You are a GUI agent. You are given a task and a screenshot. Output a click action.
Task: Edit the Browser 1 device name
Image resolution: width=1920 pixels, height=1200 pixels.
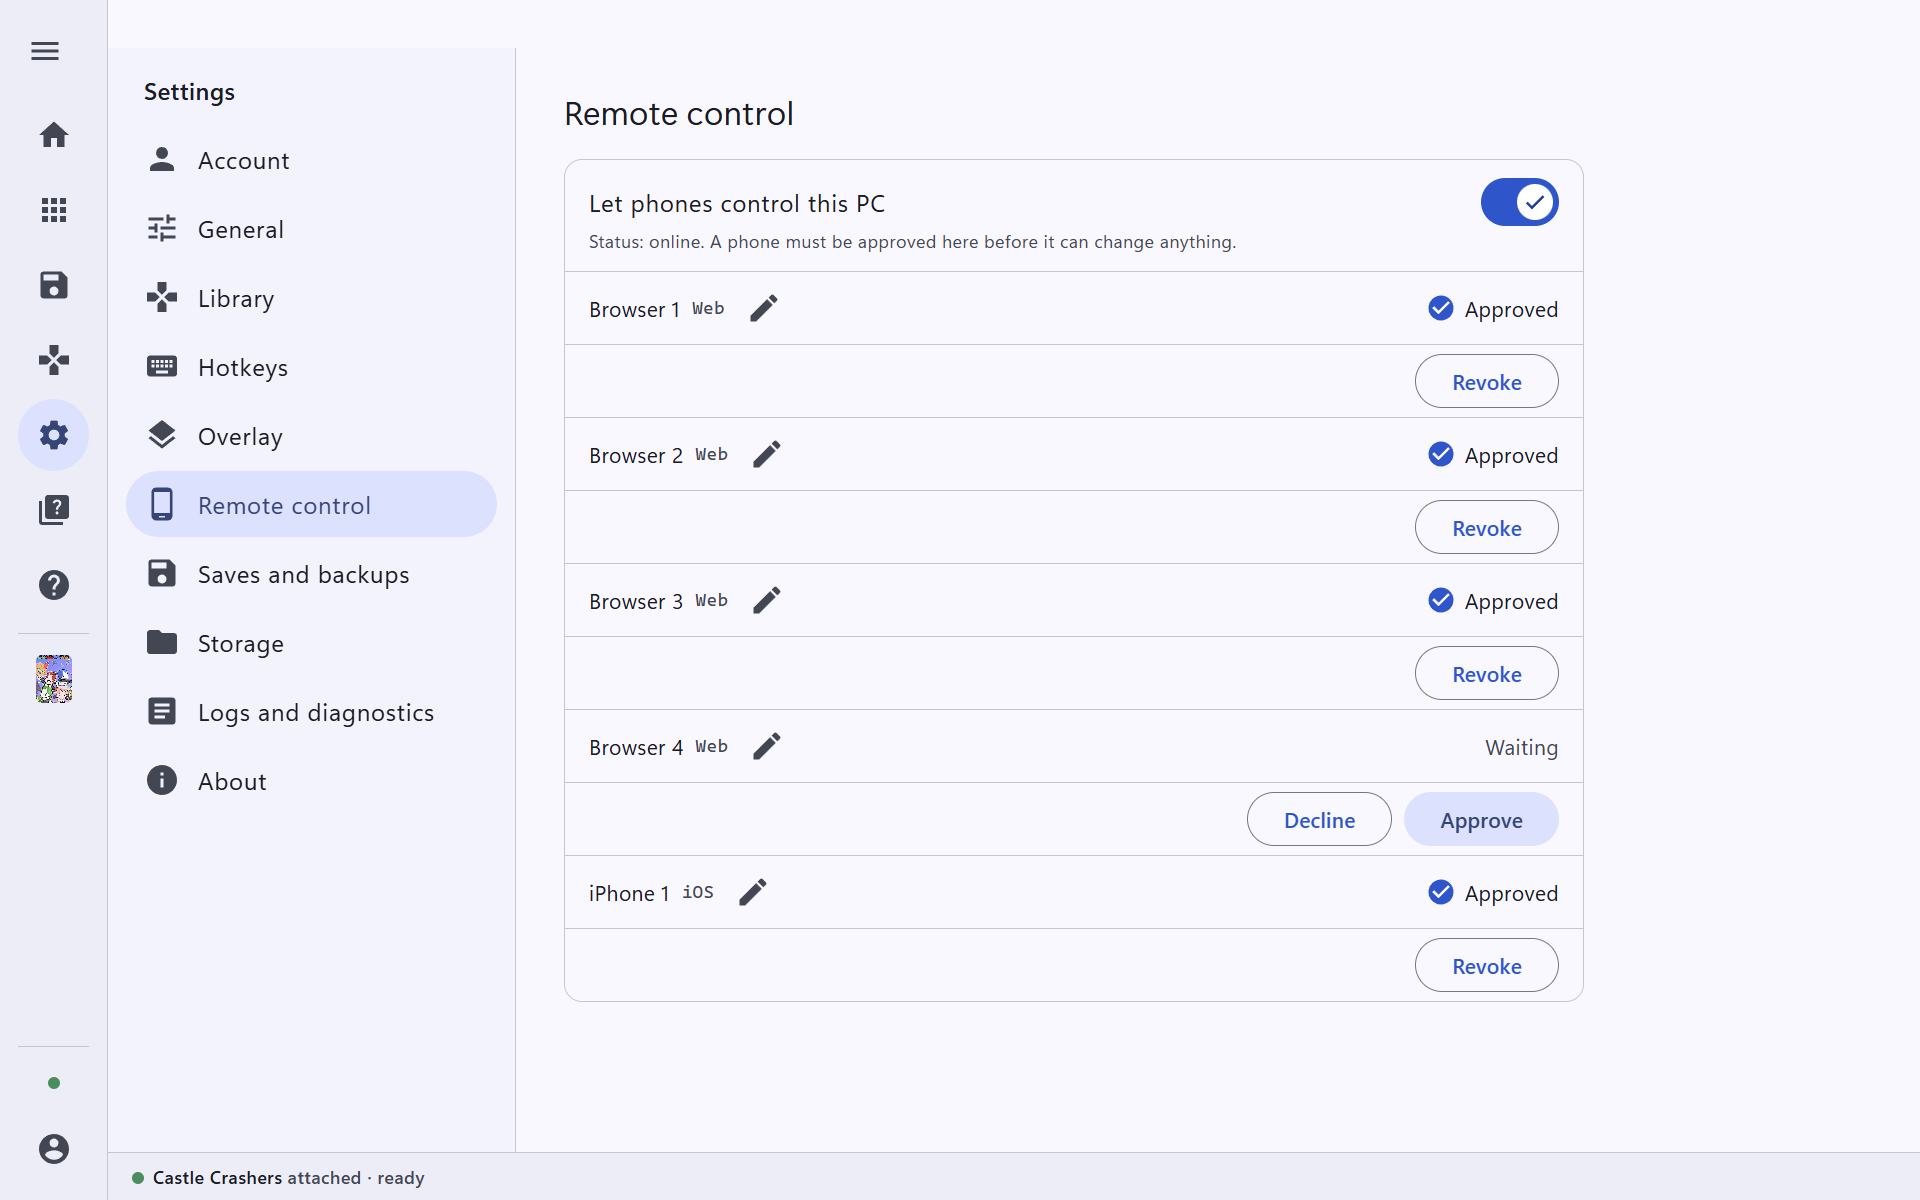pos(764,309)
